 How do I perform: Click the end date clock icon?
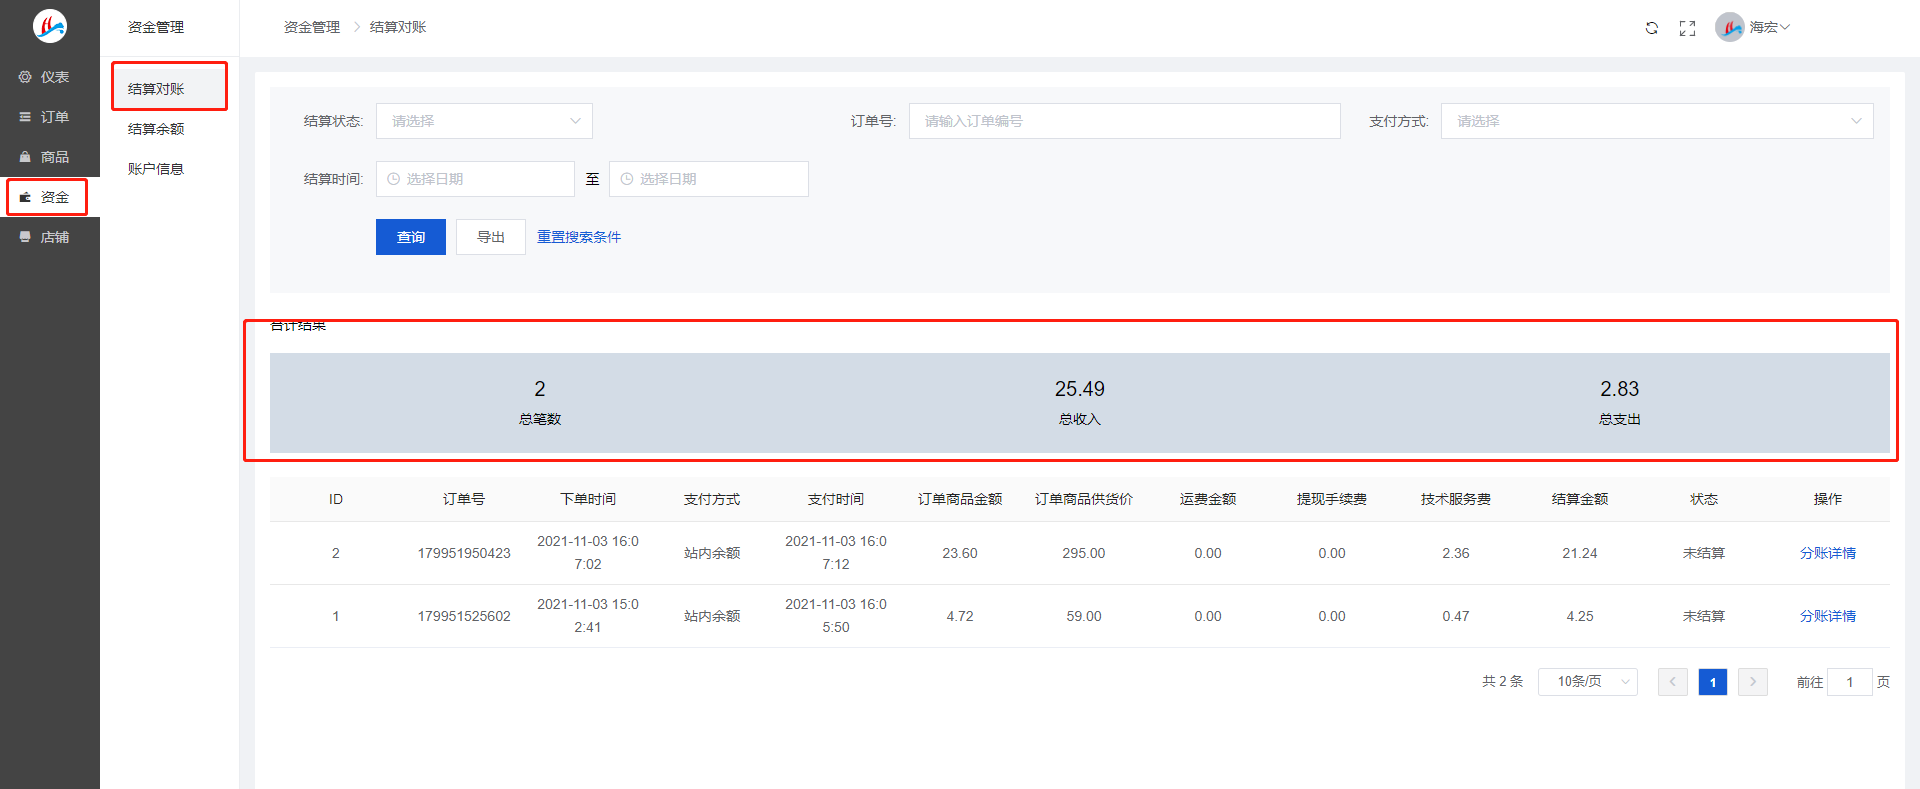(x=627, y=179)
